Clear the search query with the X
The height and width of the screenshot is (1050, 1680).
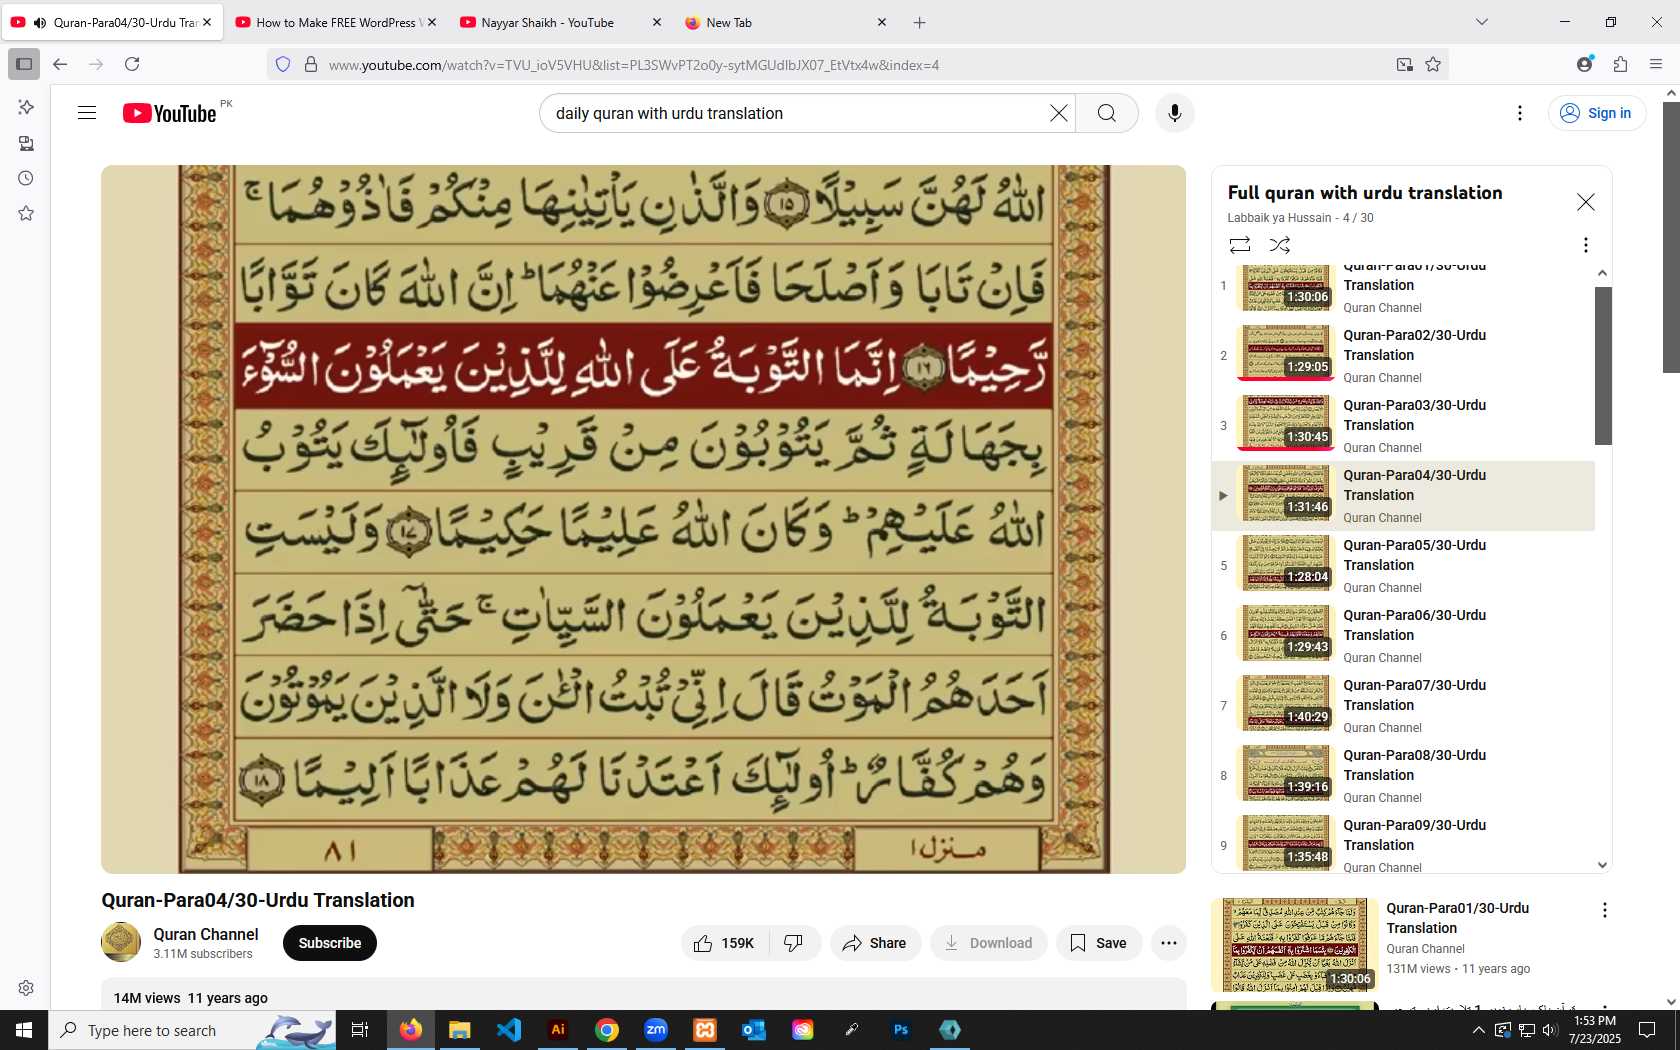tap(1058, 113)
